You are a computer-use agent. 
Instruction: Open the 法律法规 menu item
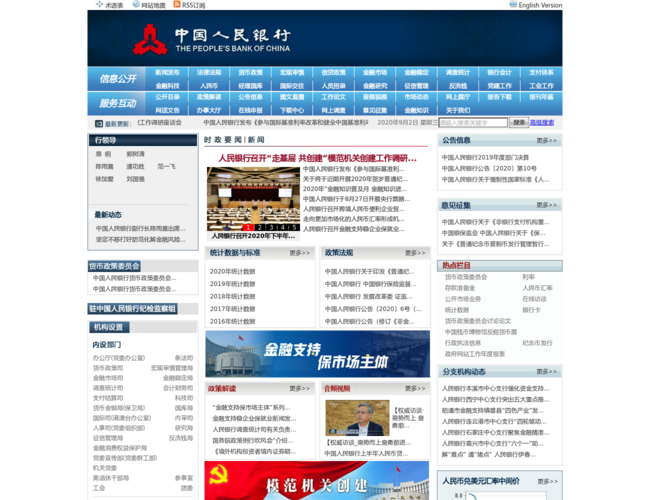click(209, 73)
